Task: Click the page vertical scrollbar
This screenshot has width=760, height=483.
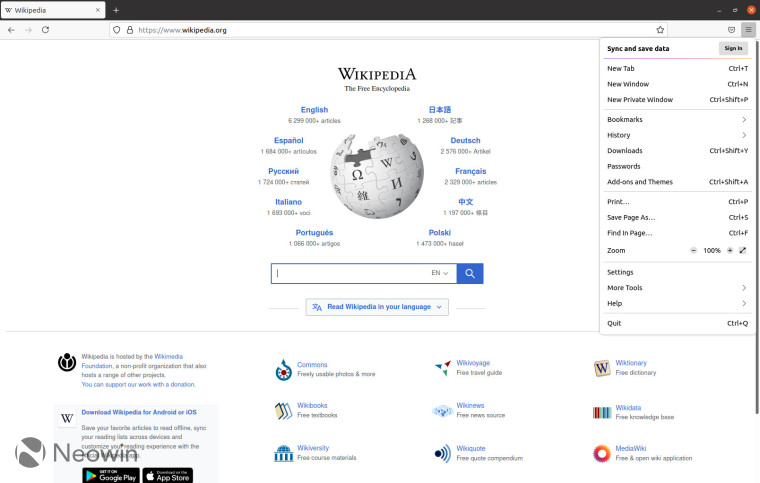Action: (x=757, y=228)
